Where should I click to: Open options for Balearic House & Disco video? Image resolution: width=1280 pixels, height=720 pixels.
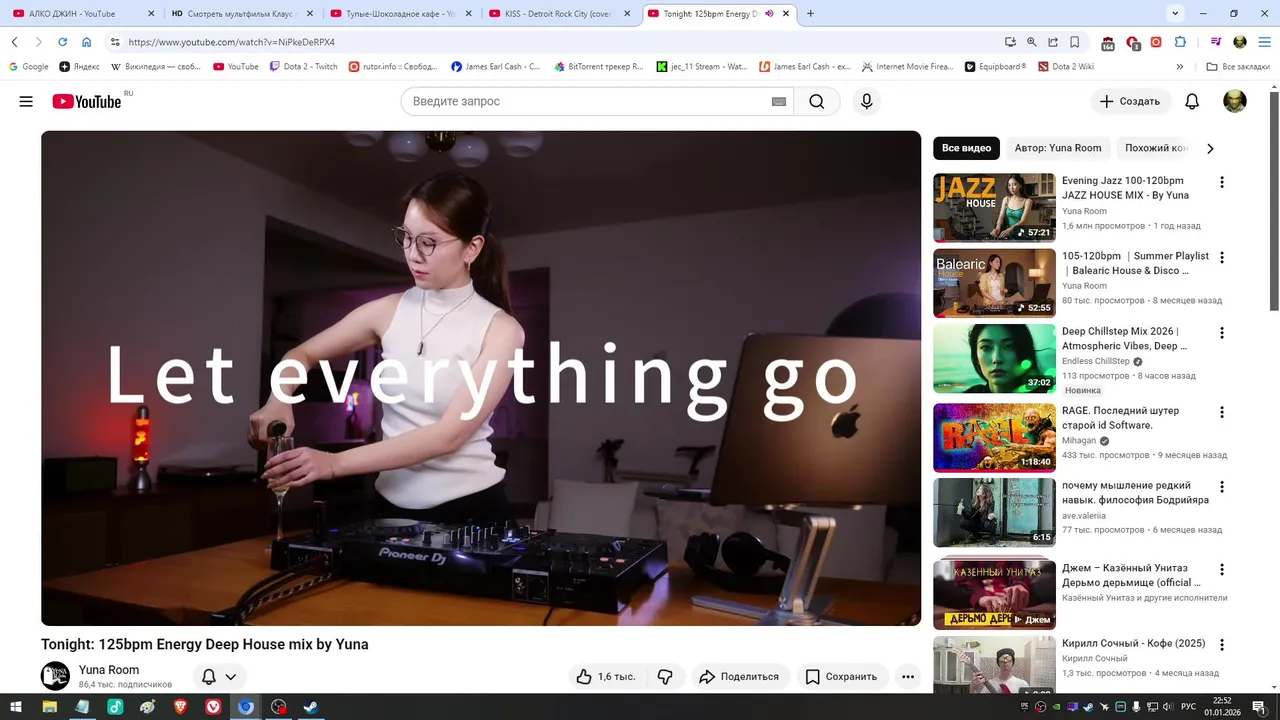coord(1221,257)
